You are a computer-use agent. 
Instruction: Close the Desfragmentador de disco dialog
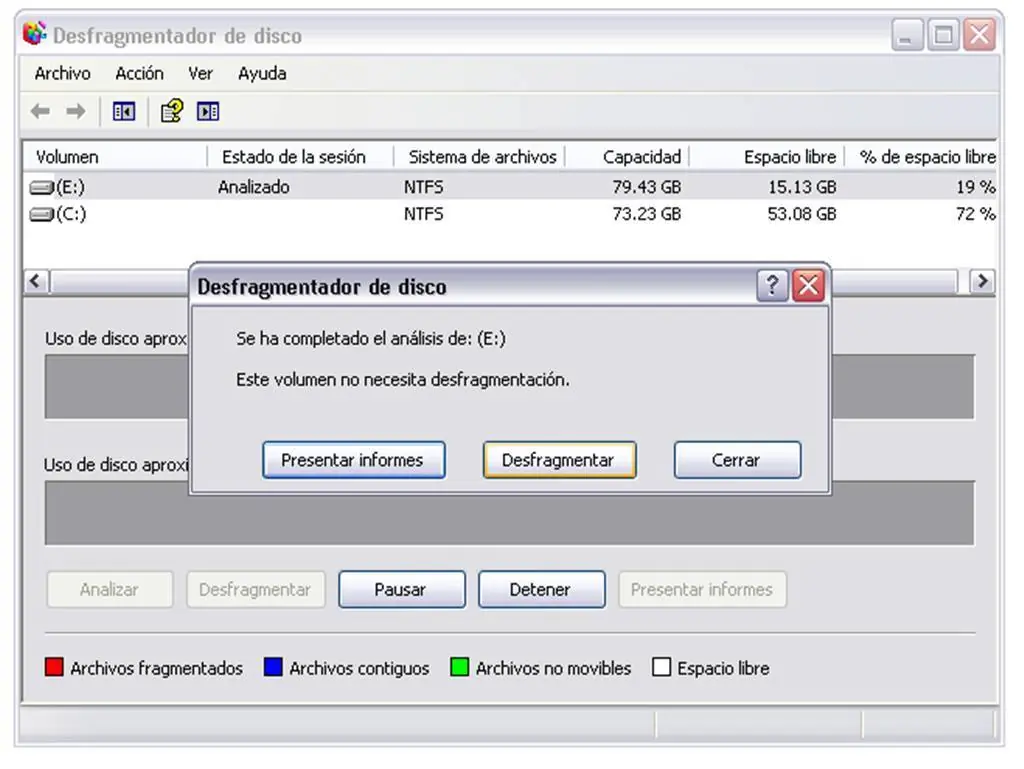coord(808,285)
